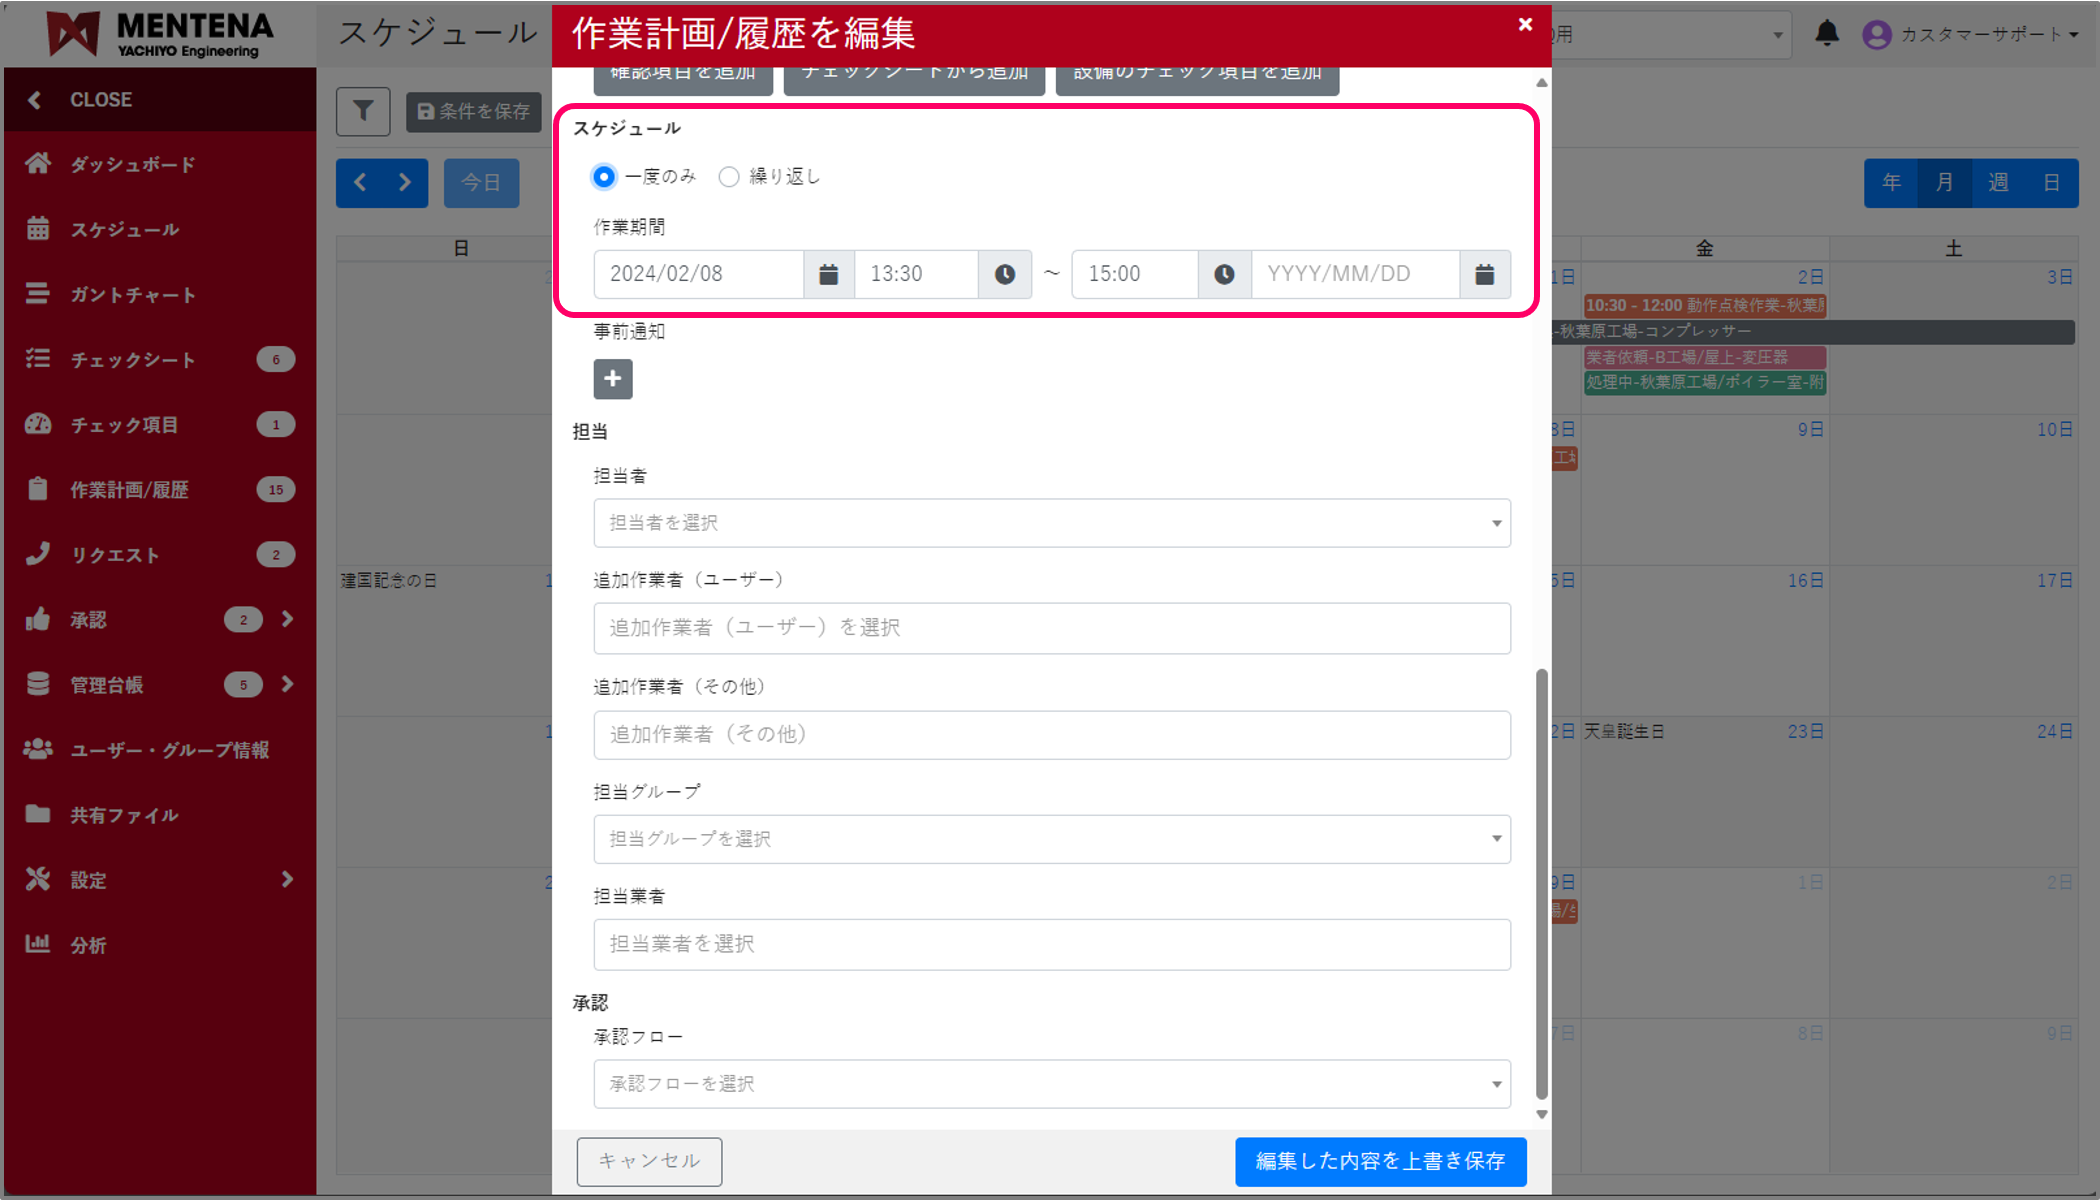Click the end time clock icon

pos(1224,274)
